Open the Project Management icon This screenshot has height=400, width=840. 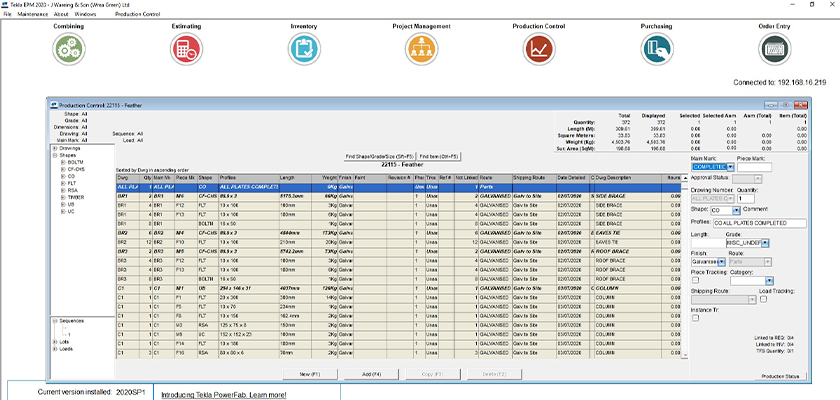point(420,48)
